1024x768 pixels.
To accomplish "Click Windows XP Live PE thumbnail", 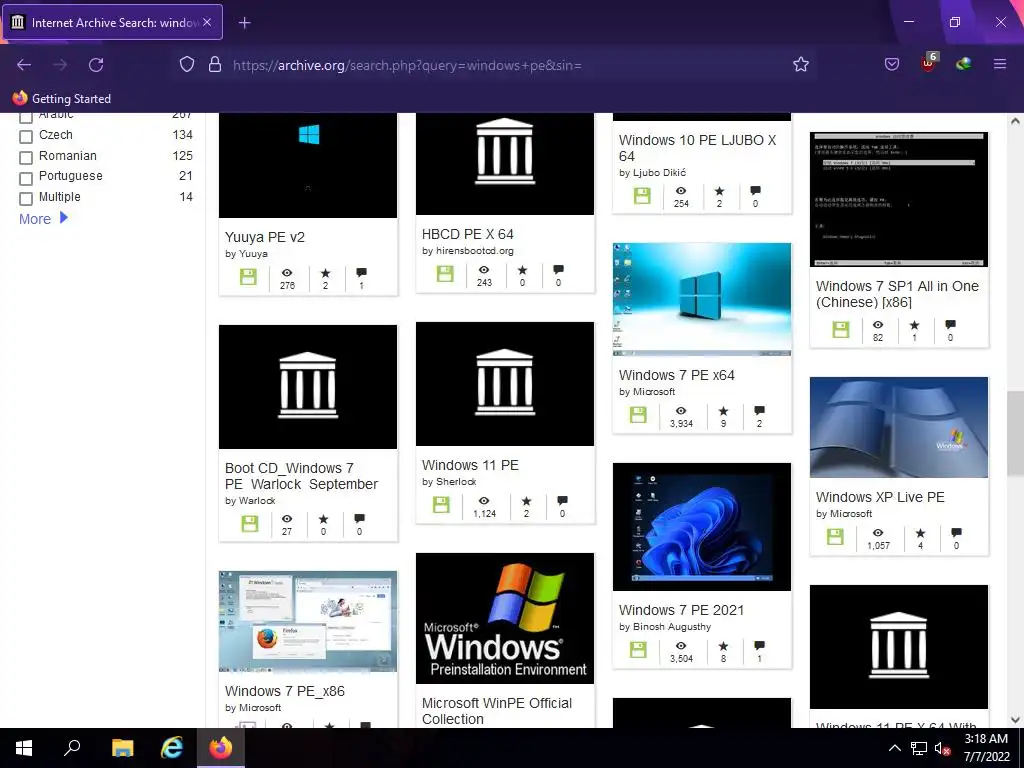I will point(899,427).
